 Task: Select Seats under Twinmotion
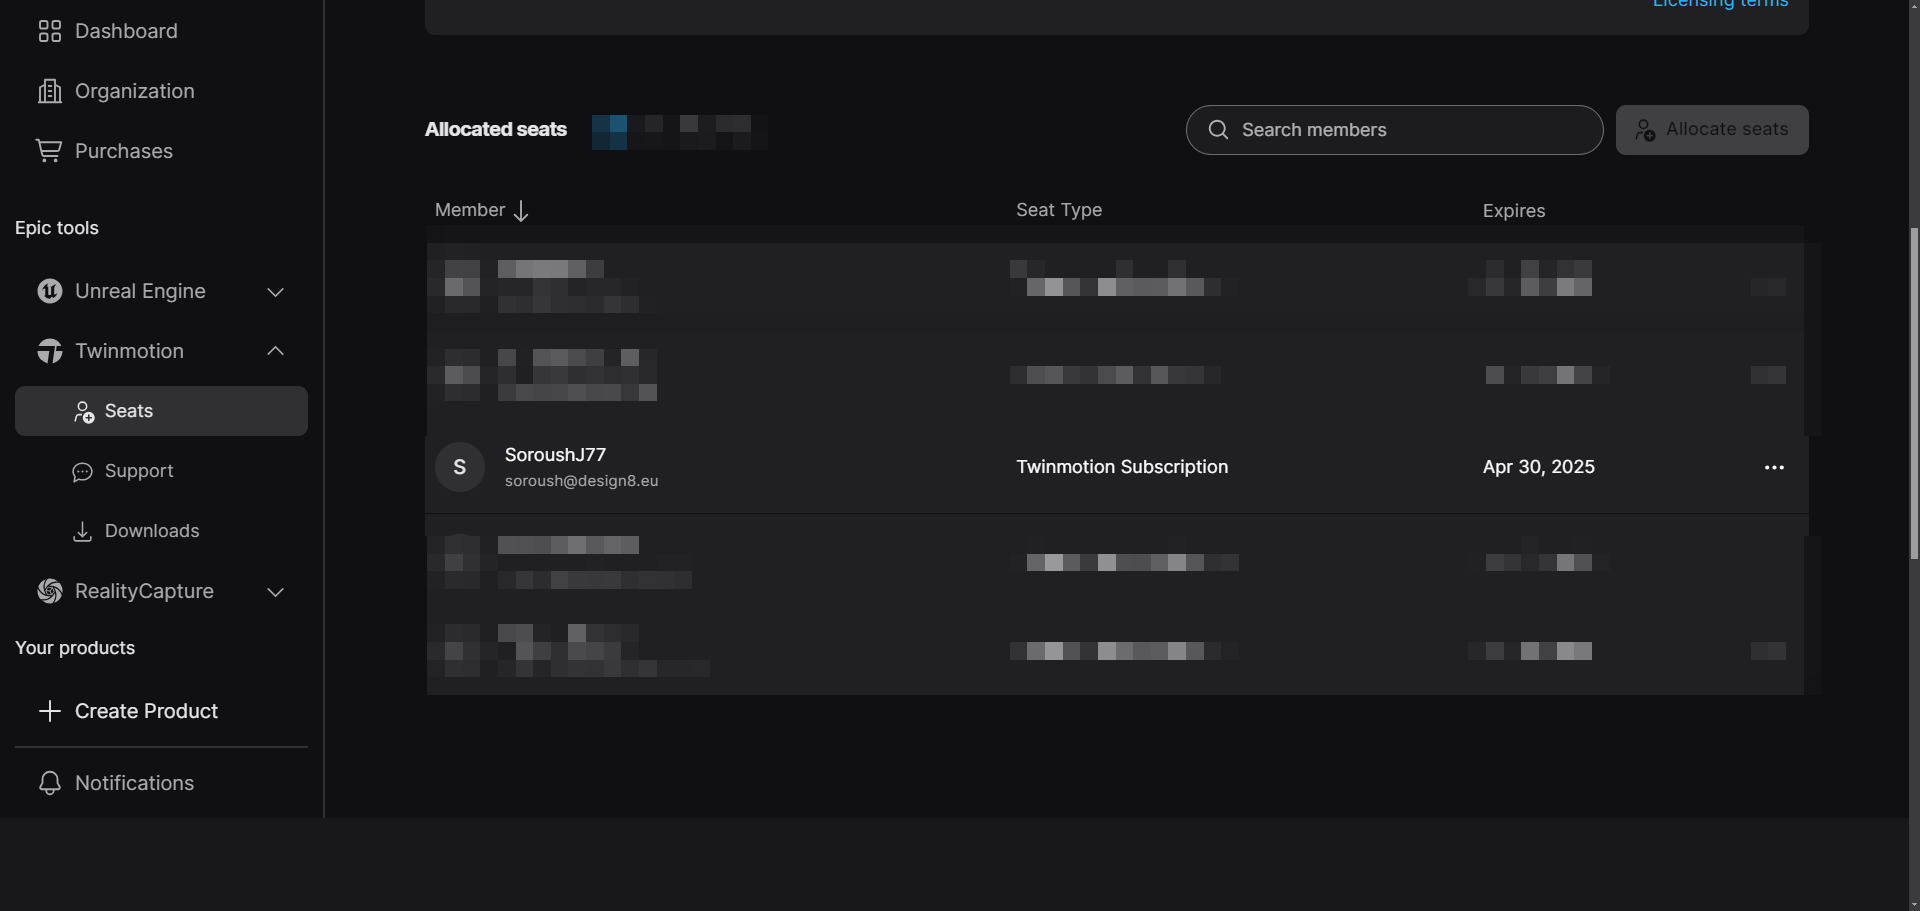[x=161, y=411]
